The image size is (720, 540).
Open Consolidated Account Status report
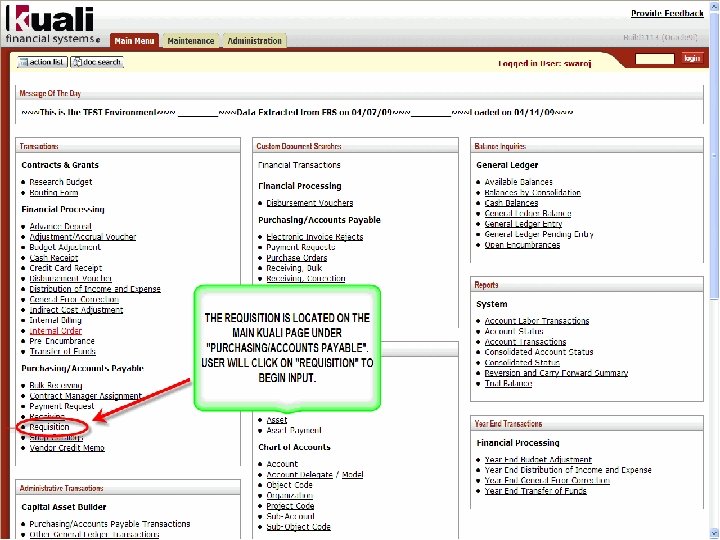point(539,352)
